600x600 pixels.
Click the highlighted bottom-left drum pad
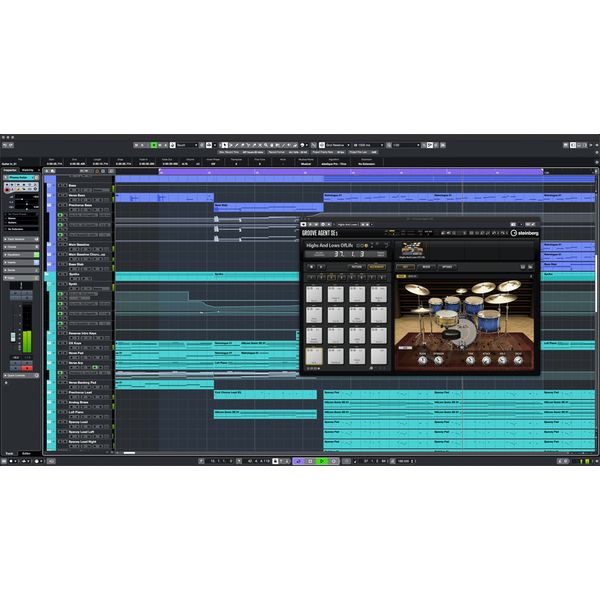pyautogui.click(x=314, y=356)
